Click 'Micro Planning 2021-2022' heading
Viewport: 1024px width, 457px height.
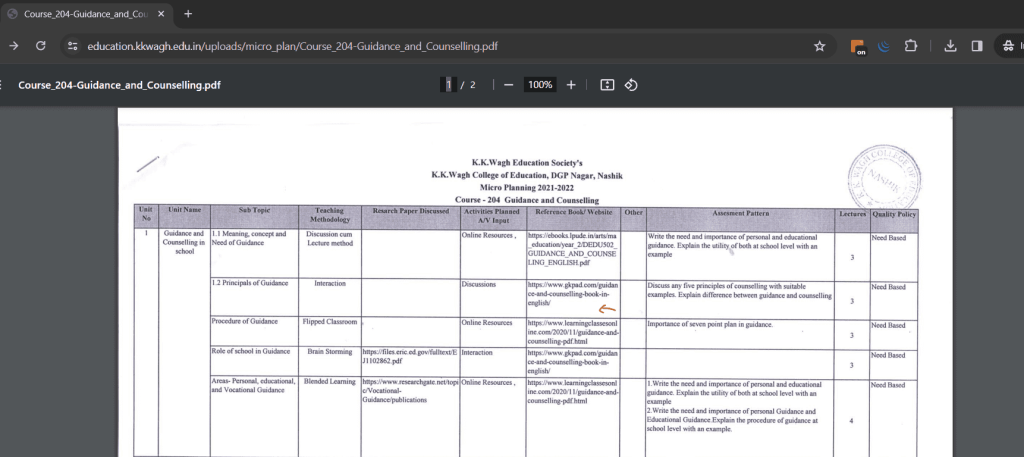coord(527,188)
